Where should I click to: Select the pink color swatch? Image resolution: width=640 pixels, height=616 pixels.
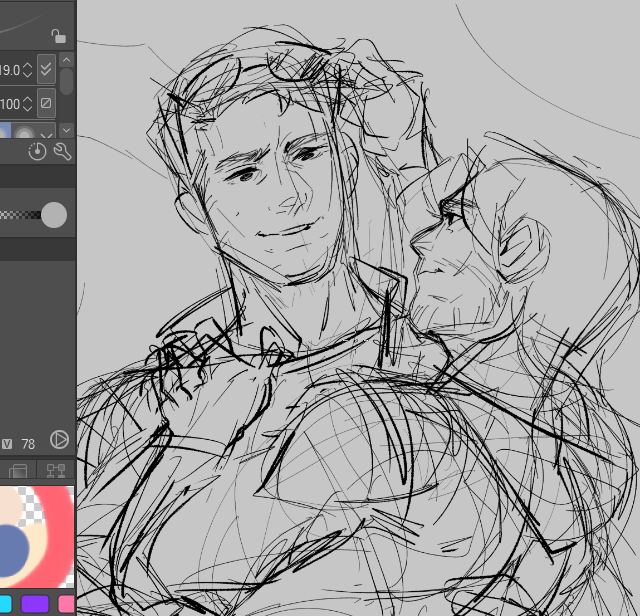tap(67, 604)
